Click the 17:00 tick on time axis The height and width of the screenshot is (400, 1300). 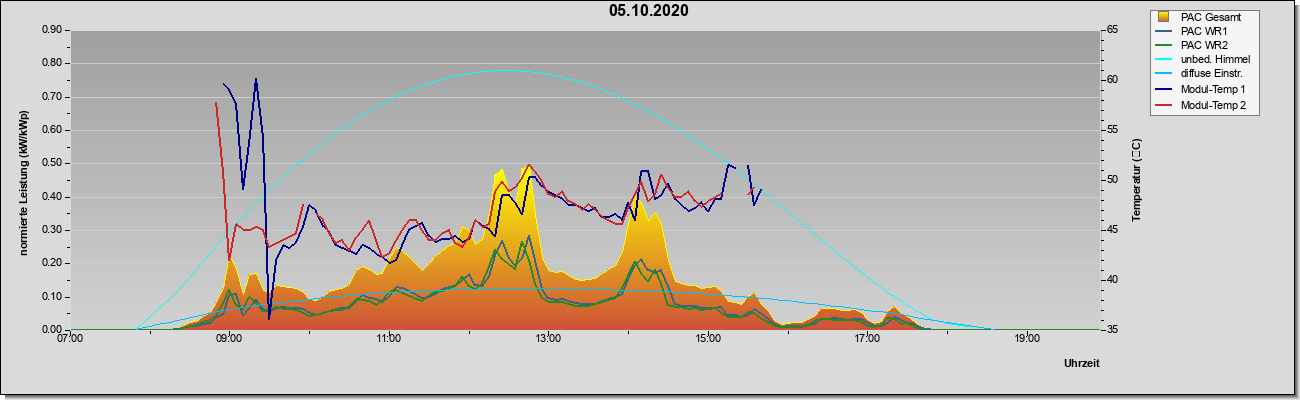[867, 339]
